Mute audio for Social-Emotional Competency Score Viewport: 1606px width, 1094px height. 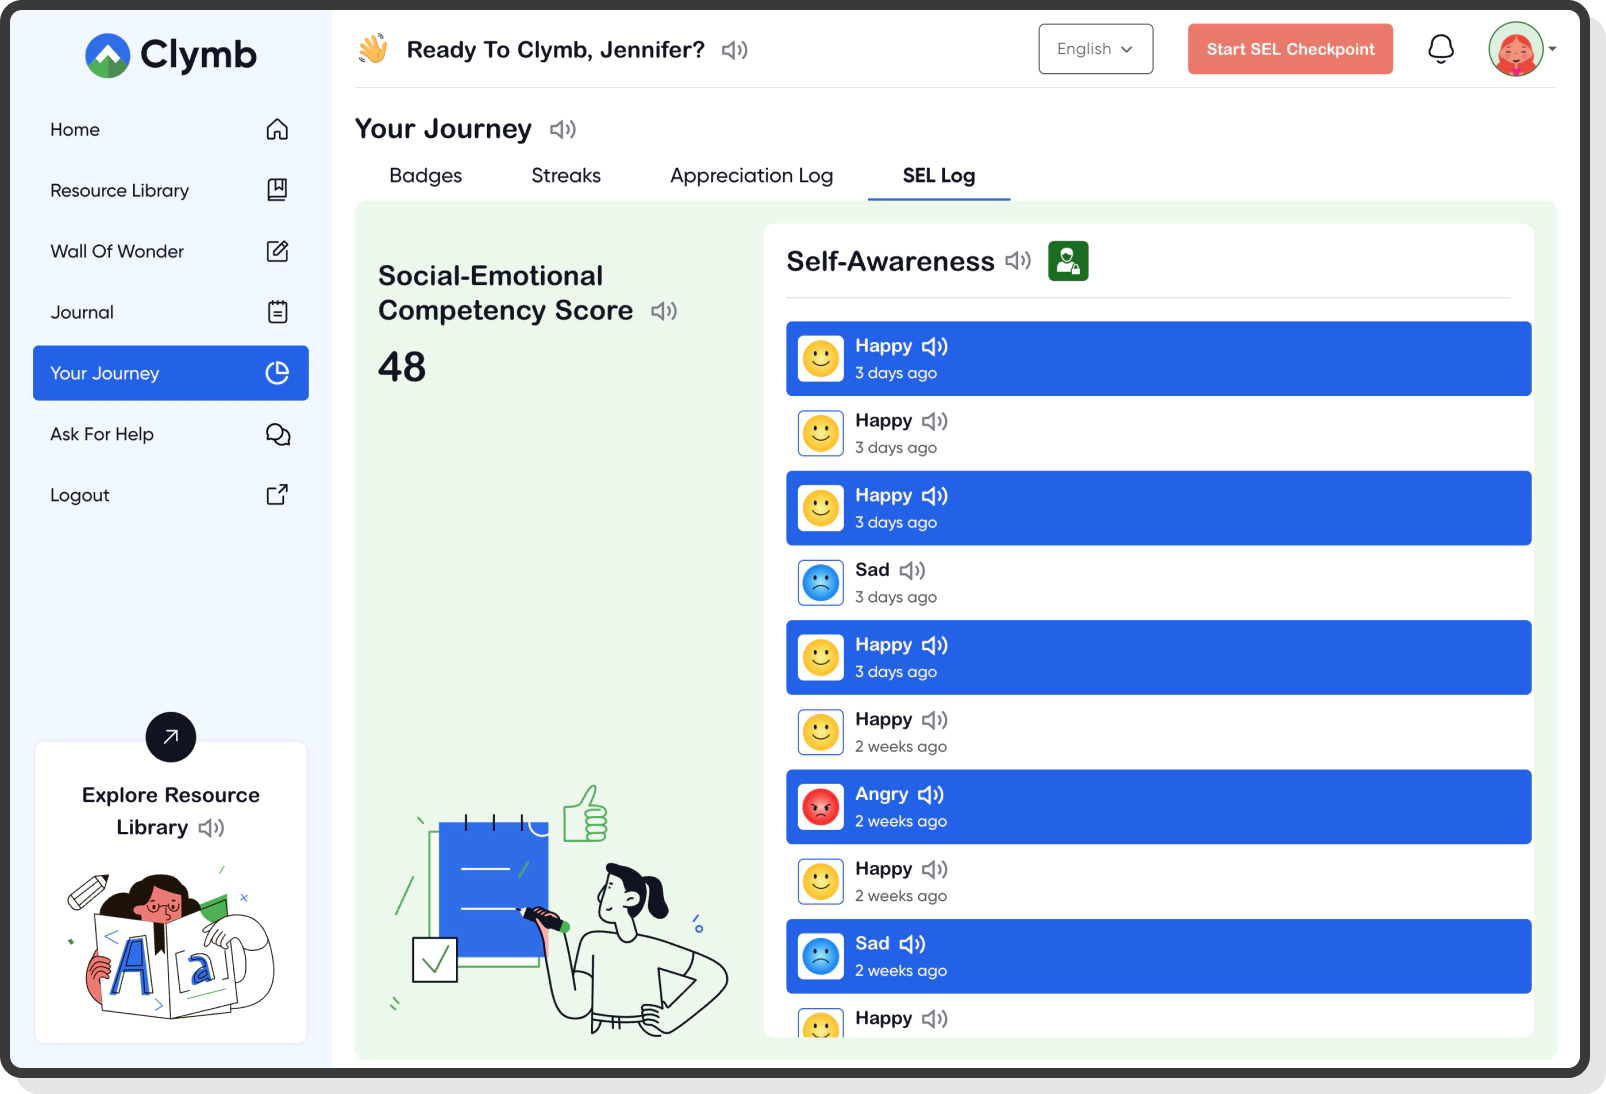coord(663,311)
